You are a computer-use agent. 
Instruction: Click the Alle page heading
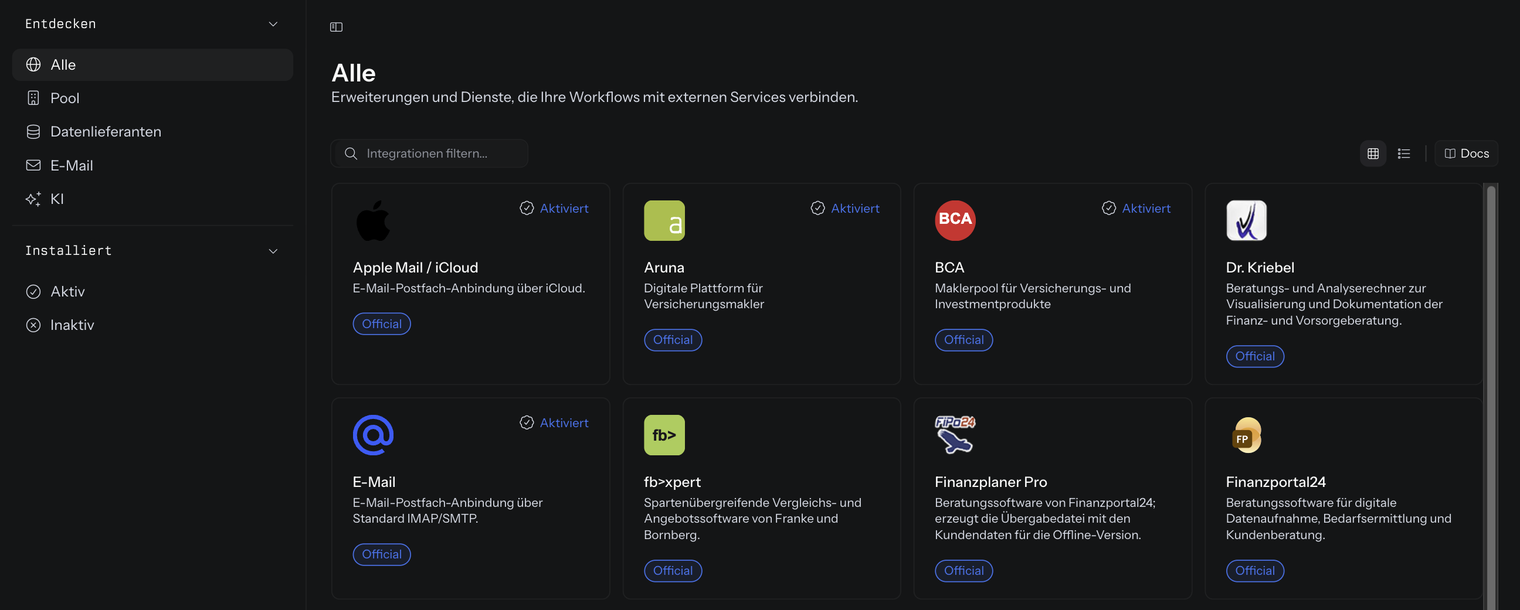point(354,73)
